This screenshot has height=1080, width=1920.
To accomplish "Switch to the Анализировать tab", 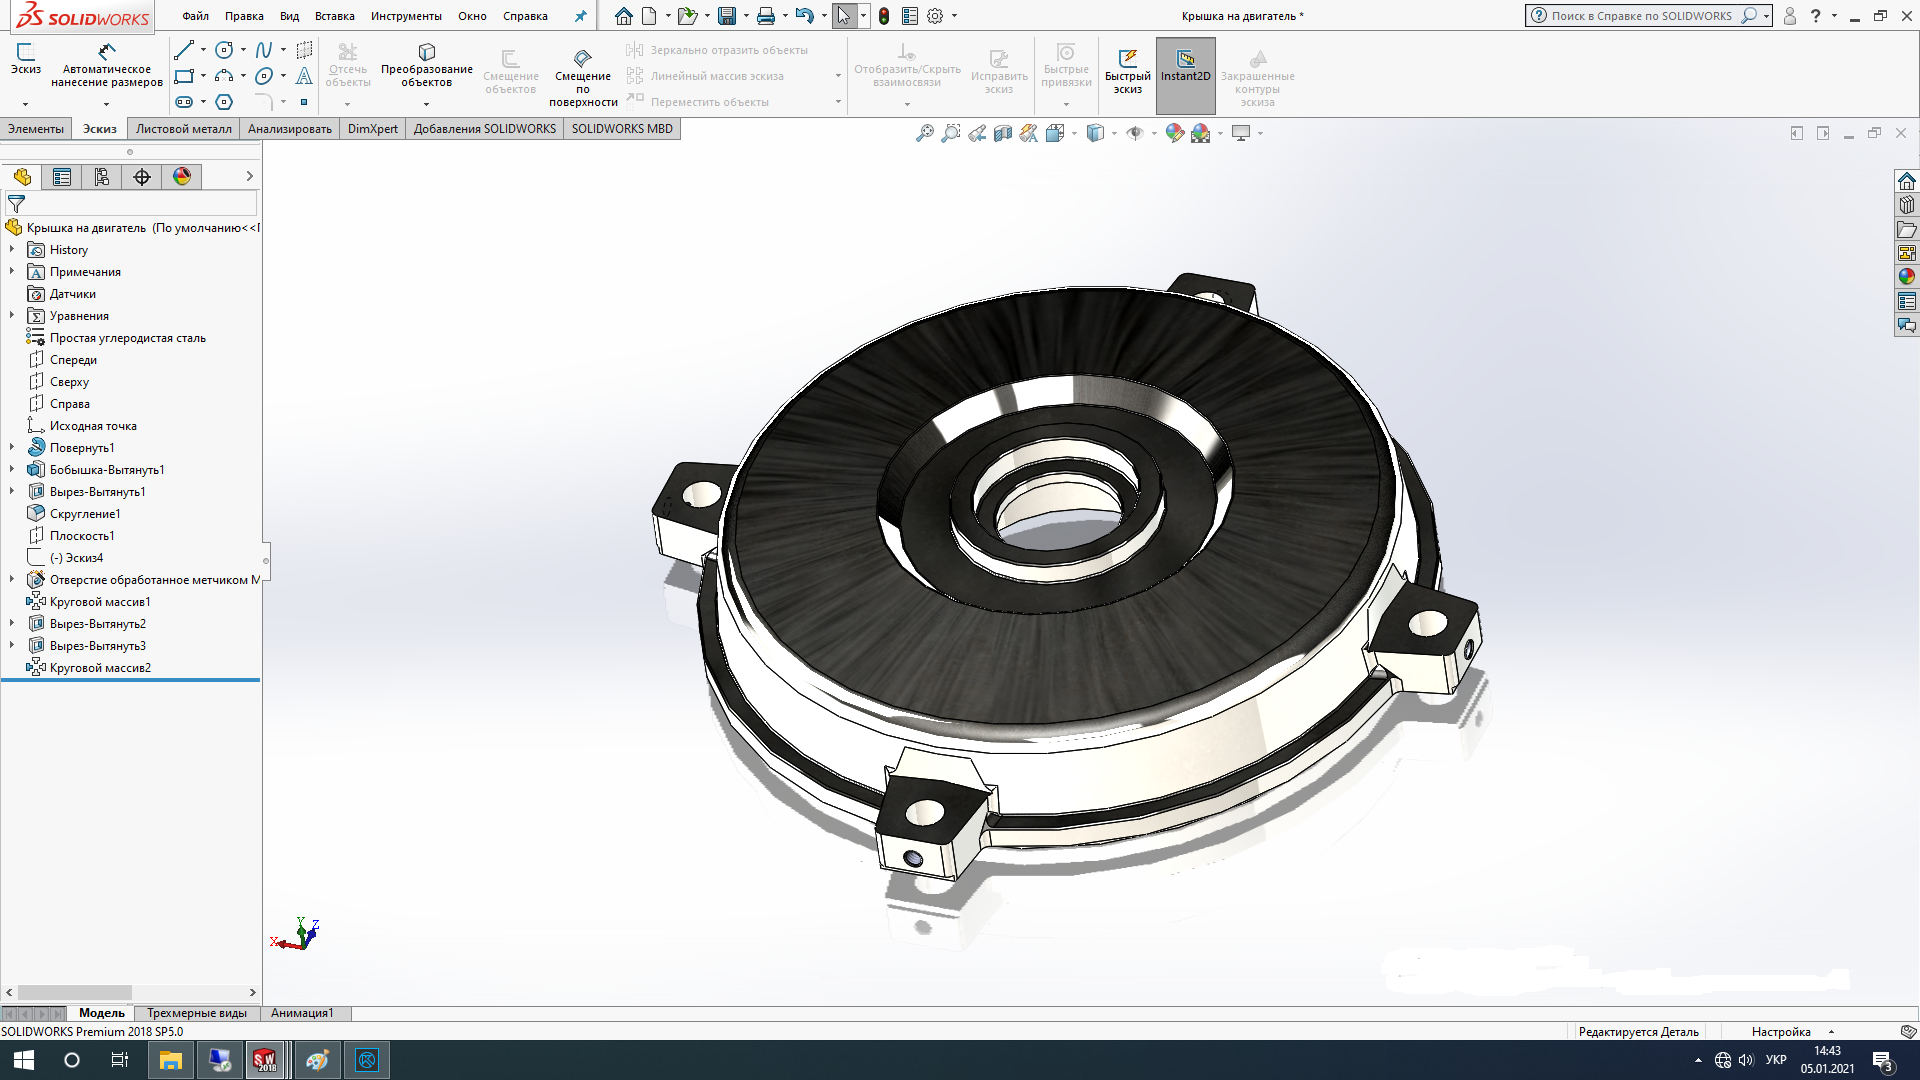I will [290, 128].
